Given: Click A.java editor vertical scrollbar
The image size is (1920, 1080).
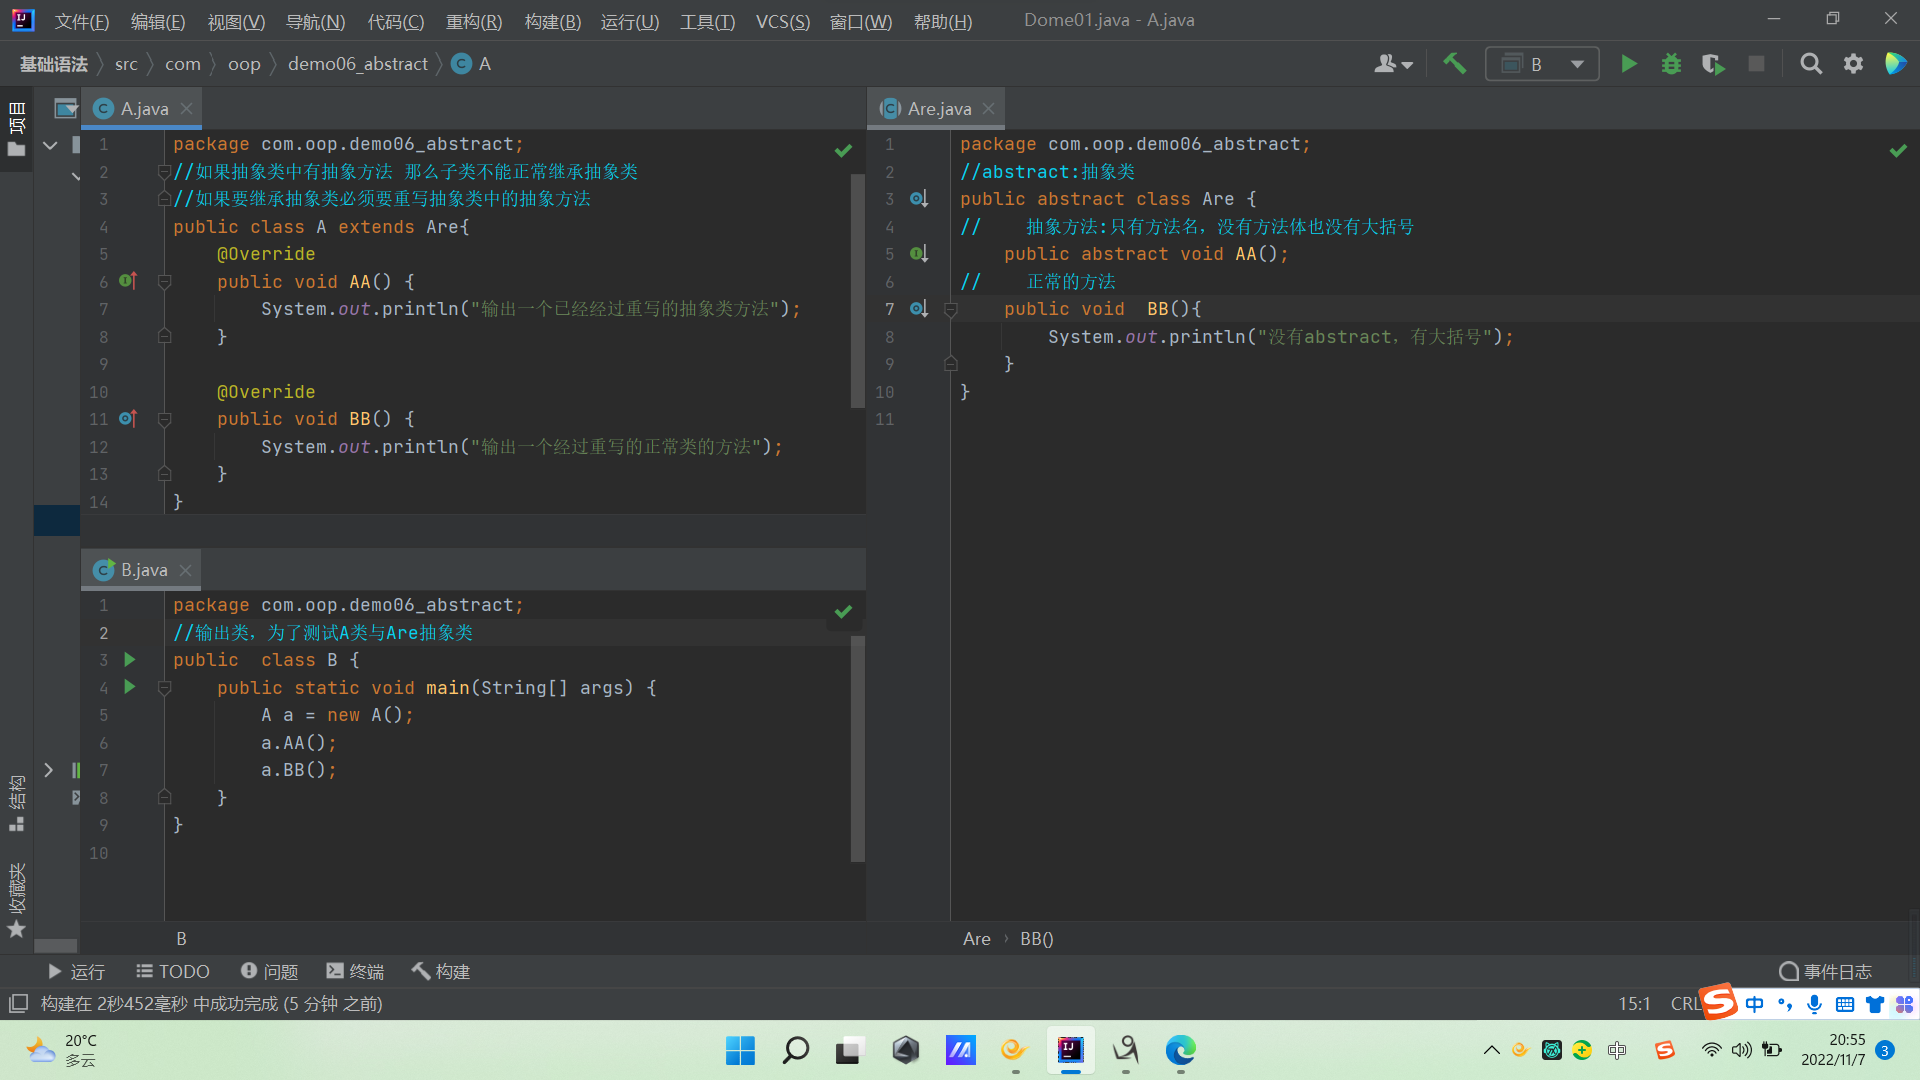Looking at the screenshot, I should click(857, 290).
